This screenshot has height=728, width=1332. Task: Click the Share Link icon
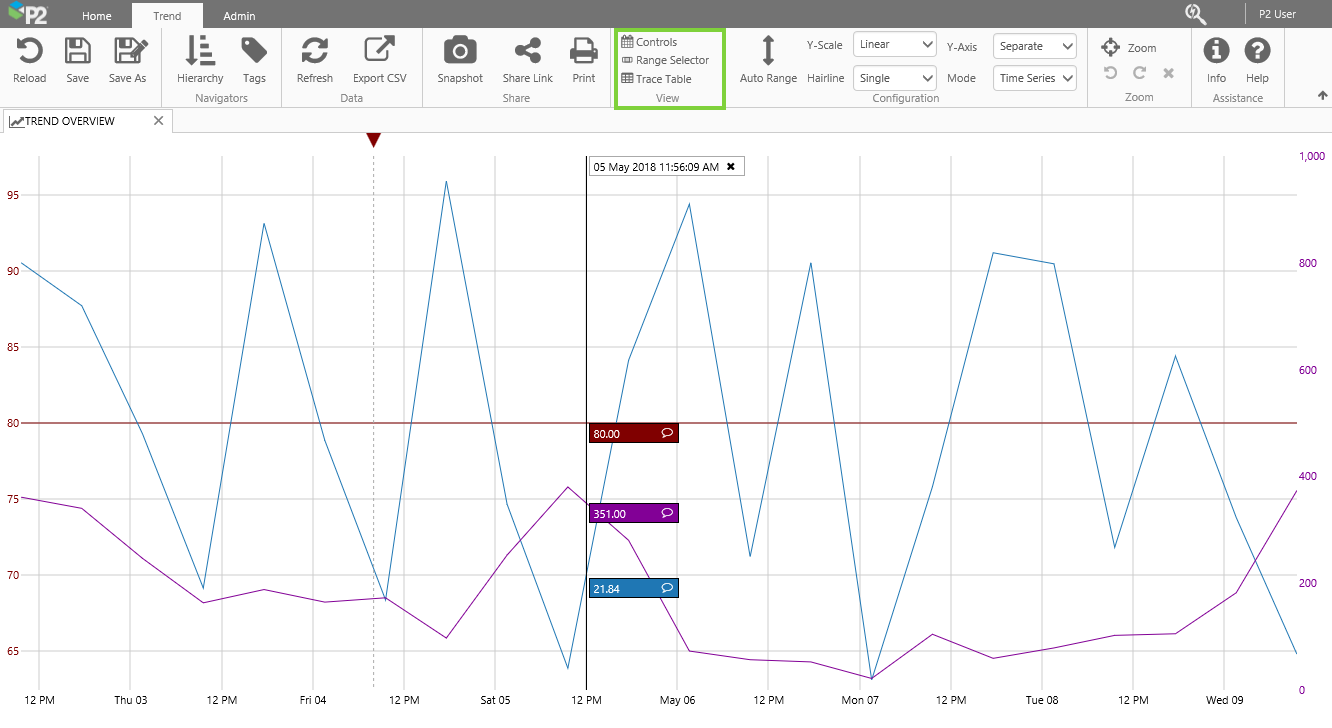(527, 52)
